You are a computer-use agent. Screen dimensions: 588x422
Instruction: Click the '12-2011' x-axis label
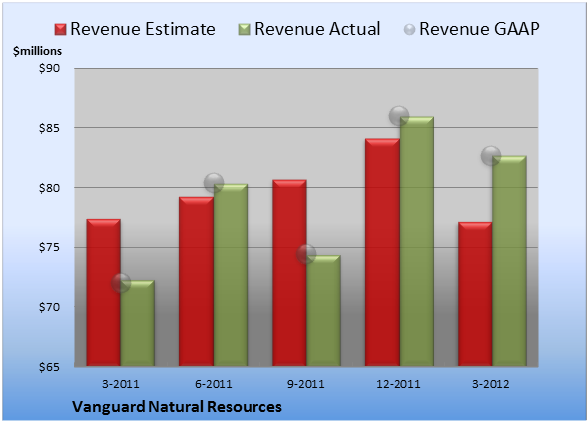398,384
